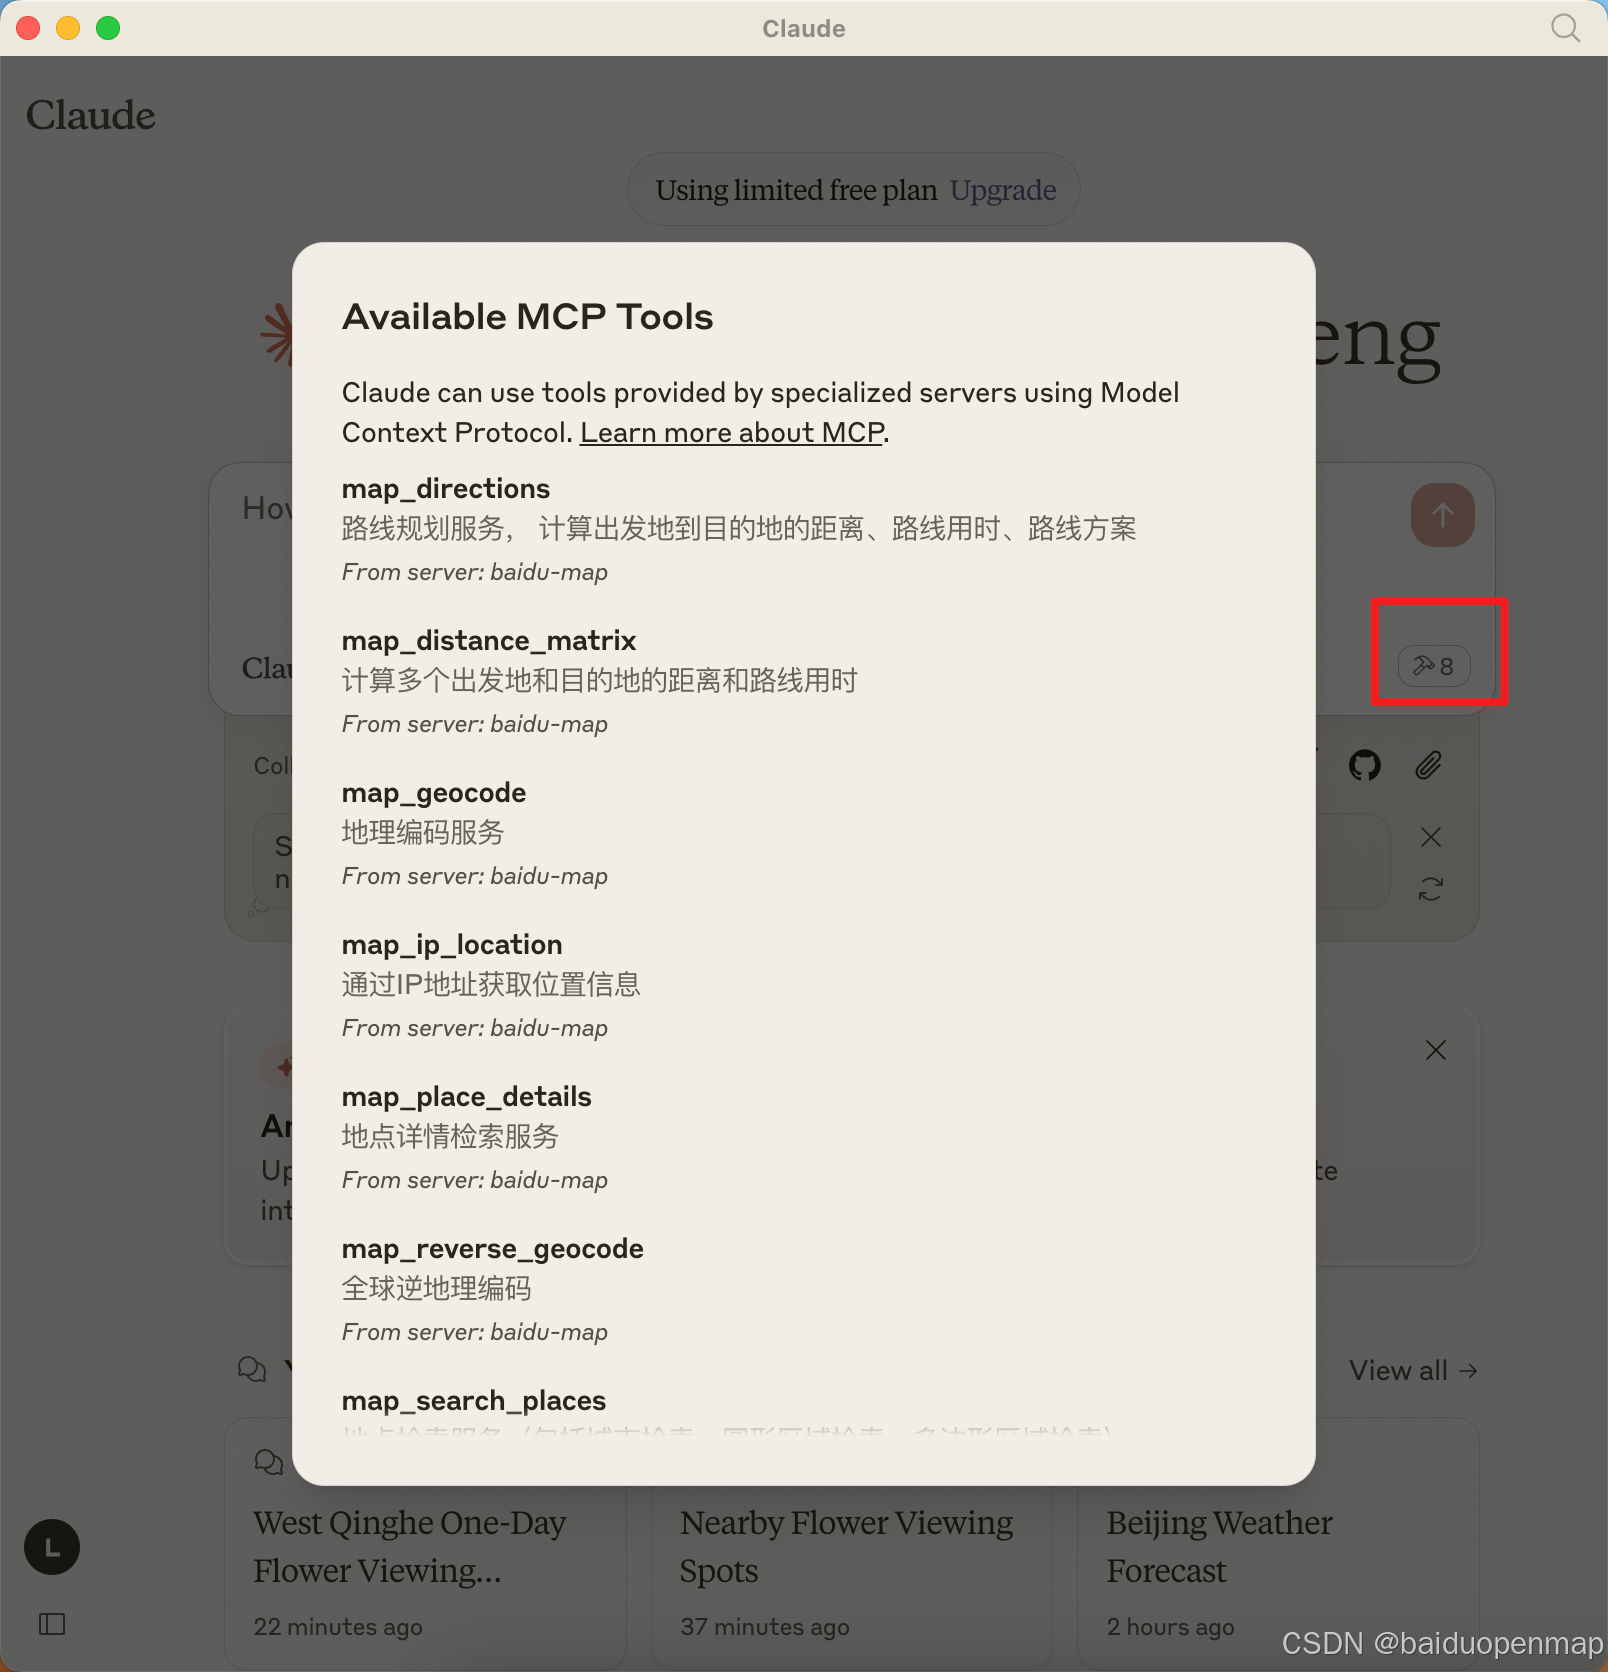Click the GitHub icon
1608x1672 pixels.
point(1365,766)
